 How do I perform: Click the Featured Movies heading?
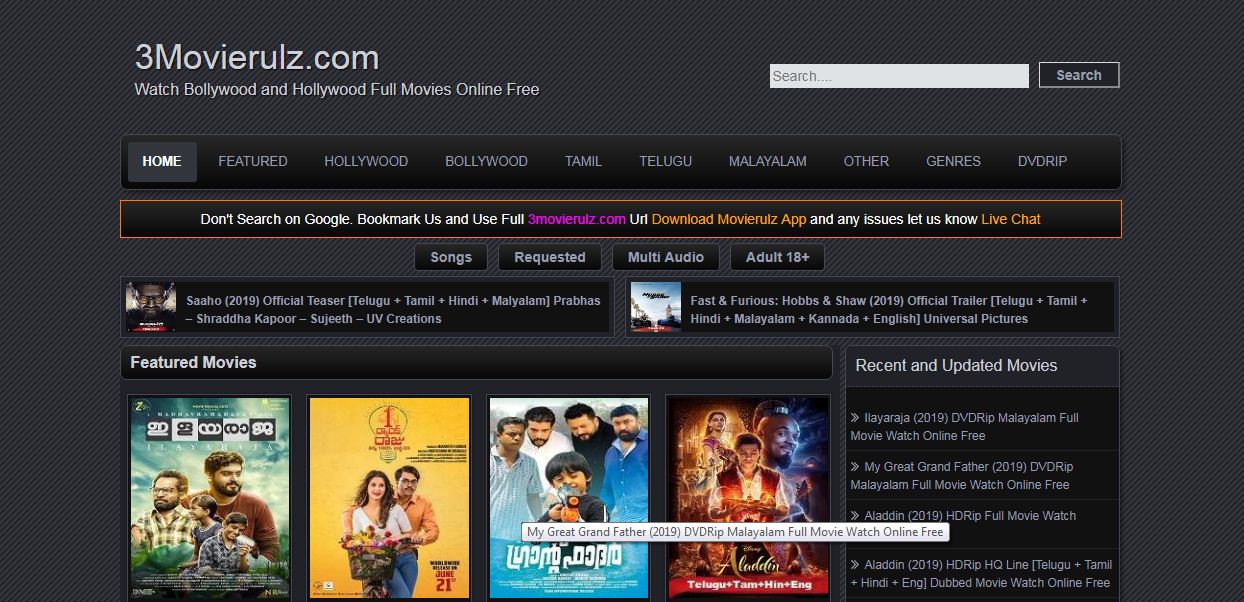[x=193, y=363]
